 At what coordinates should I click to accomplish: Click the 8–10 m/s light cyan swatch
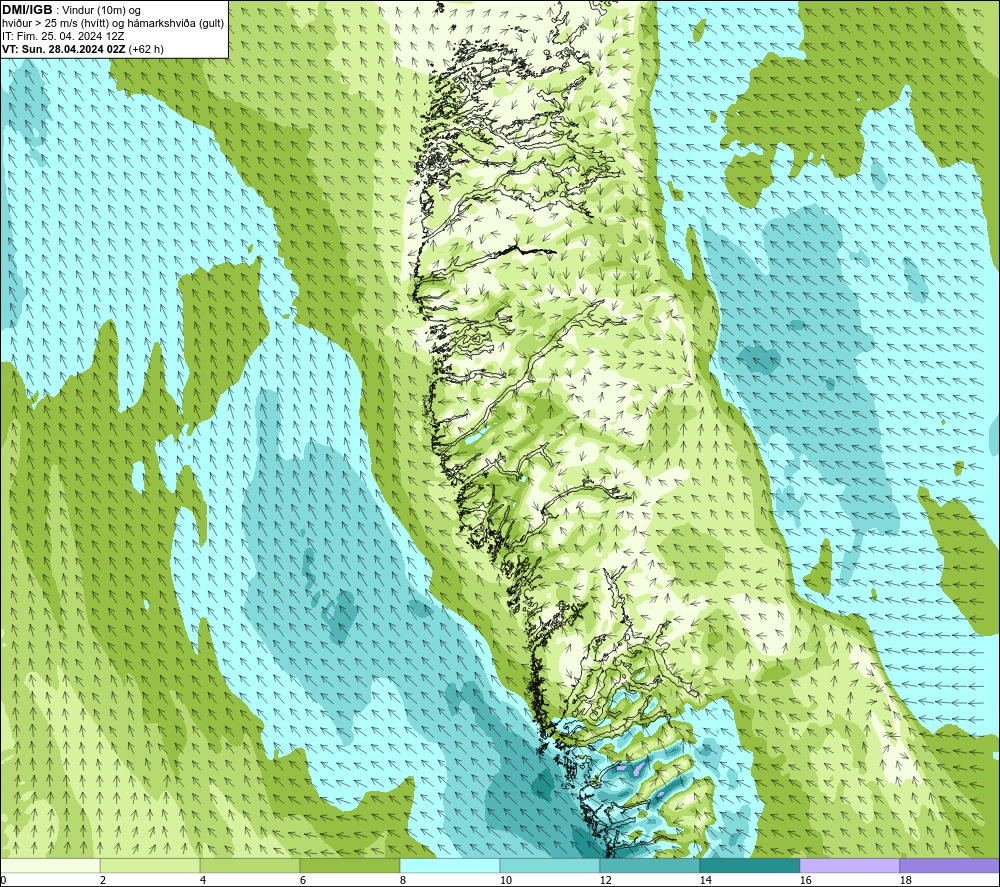[x=450, y=865]
